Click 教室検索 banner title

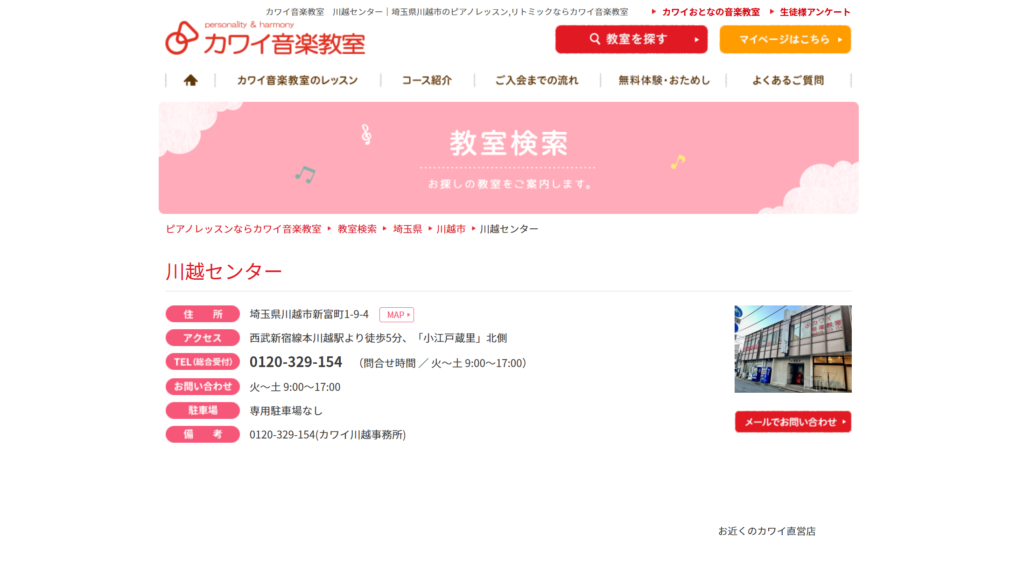pyautogui.click(x=509, y=143)
